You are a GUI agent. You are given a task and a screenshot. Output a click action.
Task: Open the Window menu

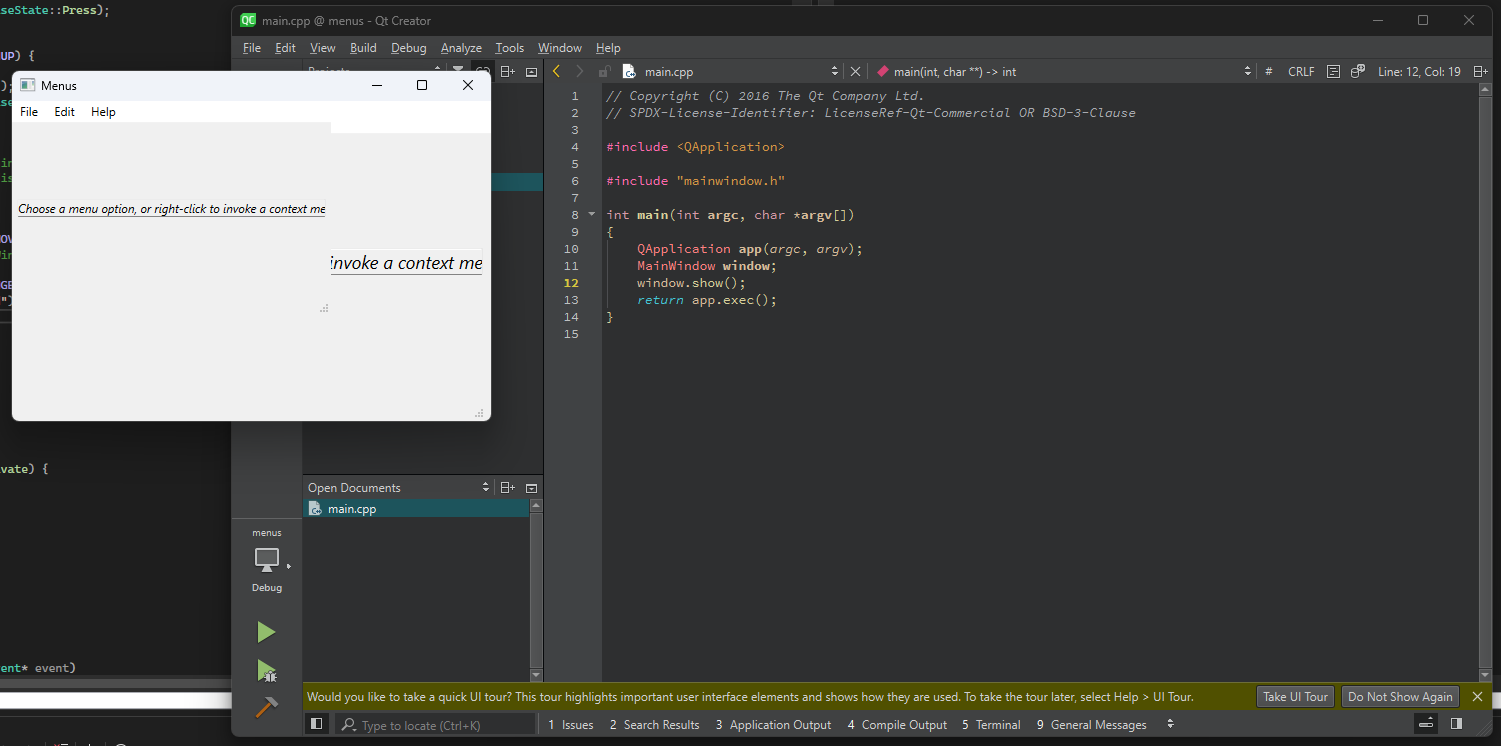(560, 47)
